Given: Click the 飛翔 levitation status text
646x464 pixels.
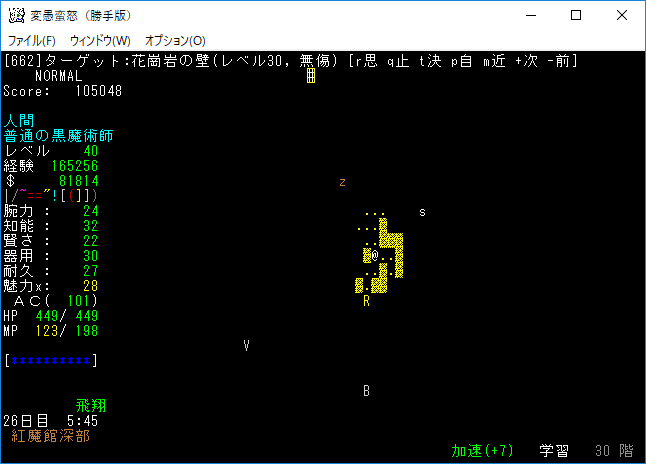Looking at the screenshot, I should tap(91, 406).
